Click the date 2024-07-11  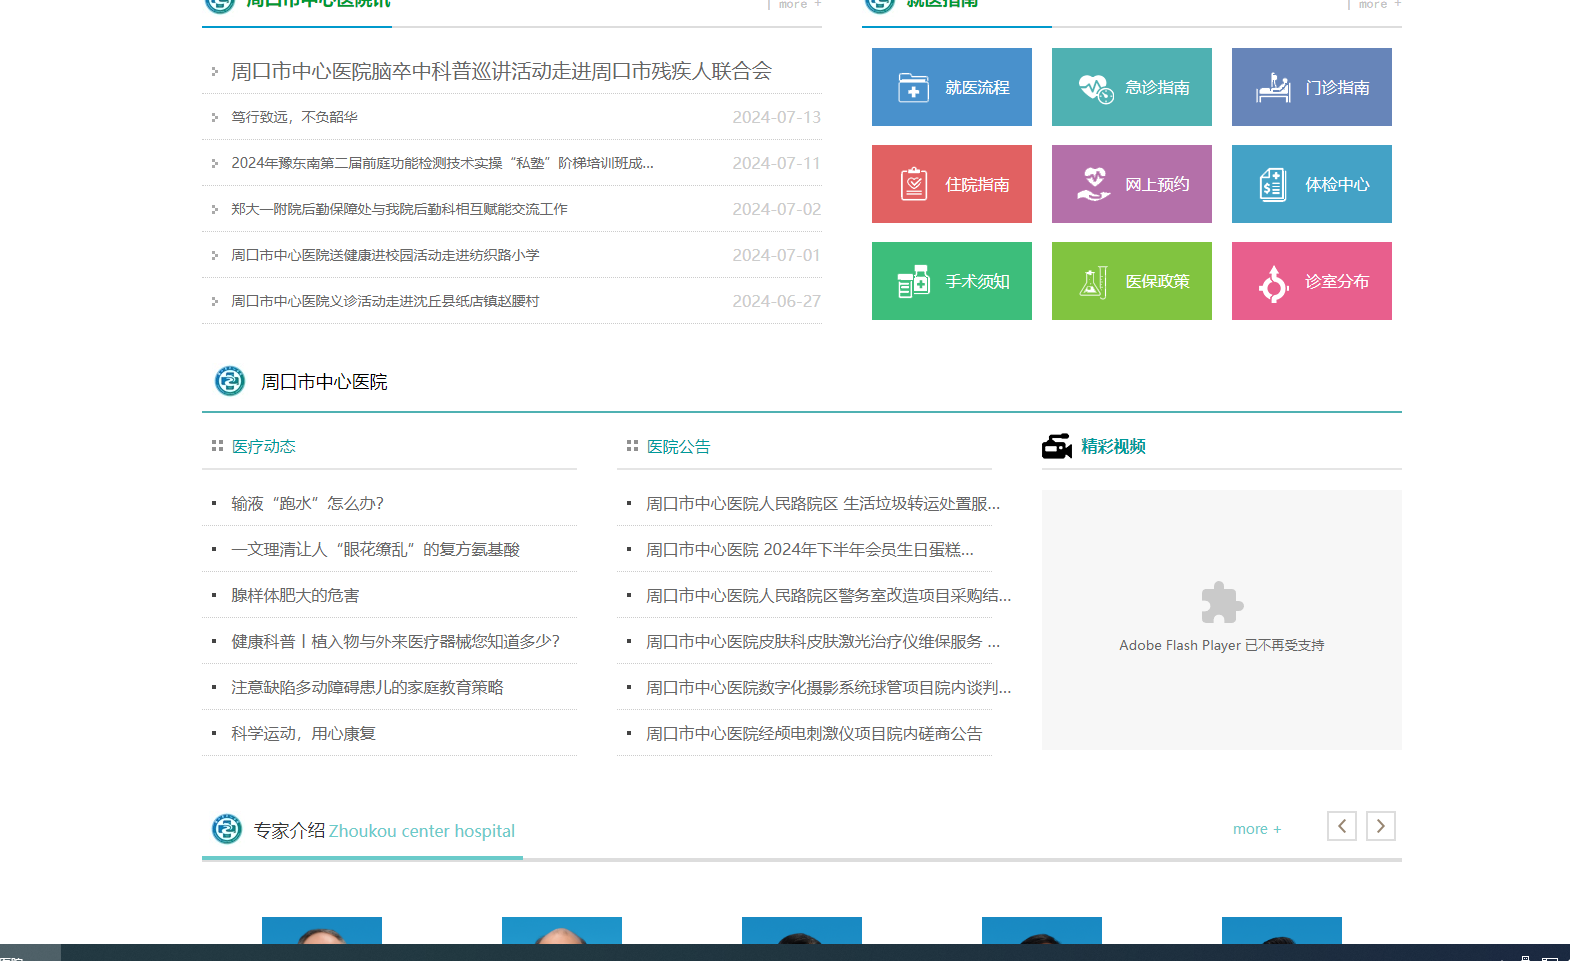pyautogui.click(x=776, y=163)
